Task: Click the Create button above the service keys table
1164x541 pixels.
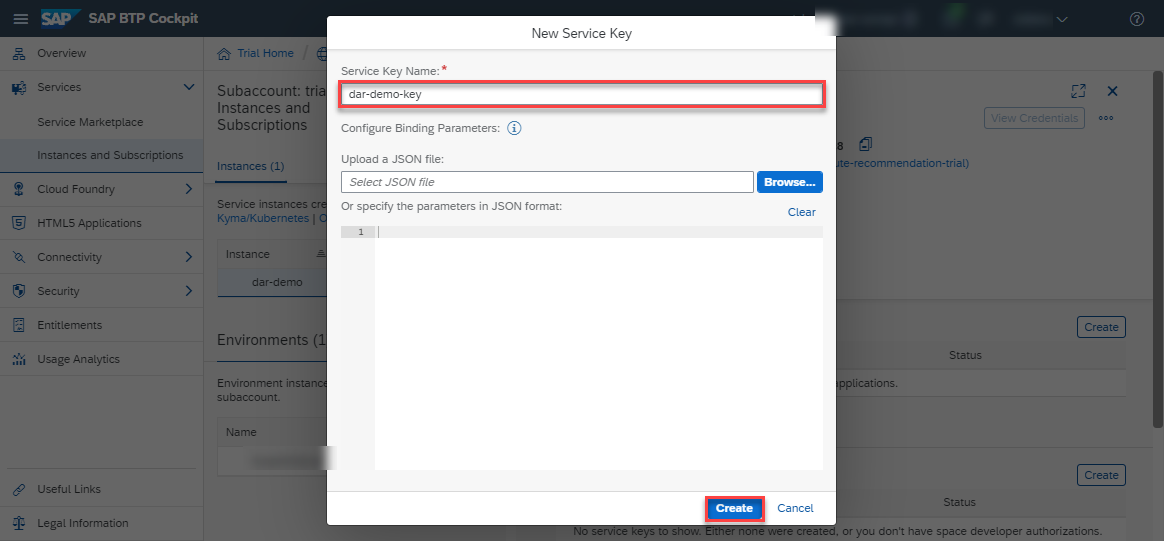Action: click(1101, 475)
